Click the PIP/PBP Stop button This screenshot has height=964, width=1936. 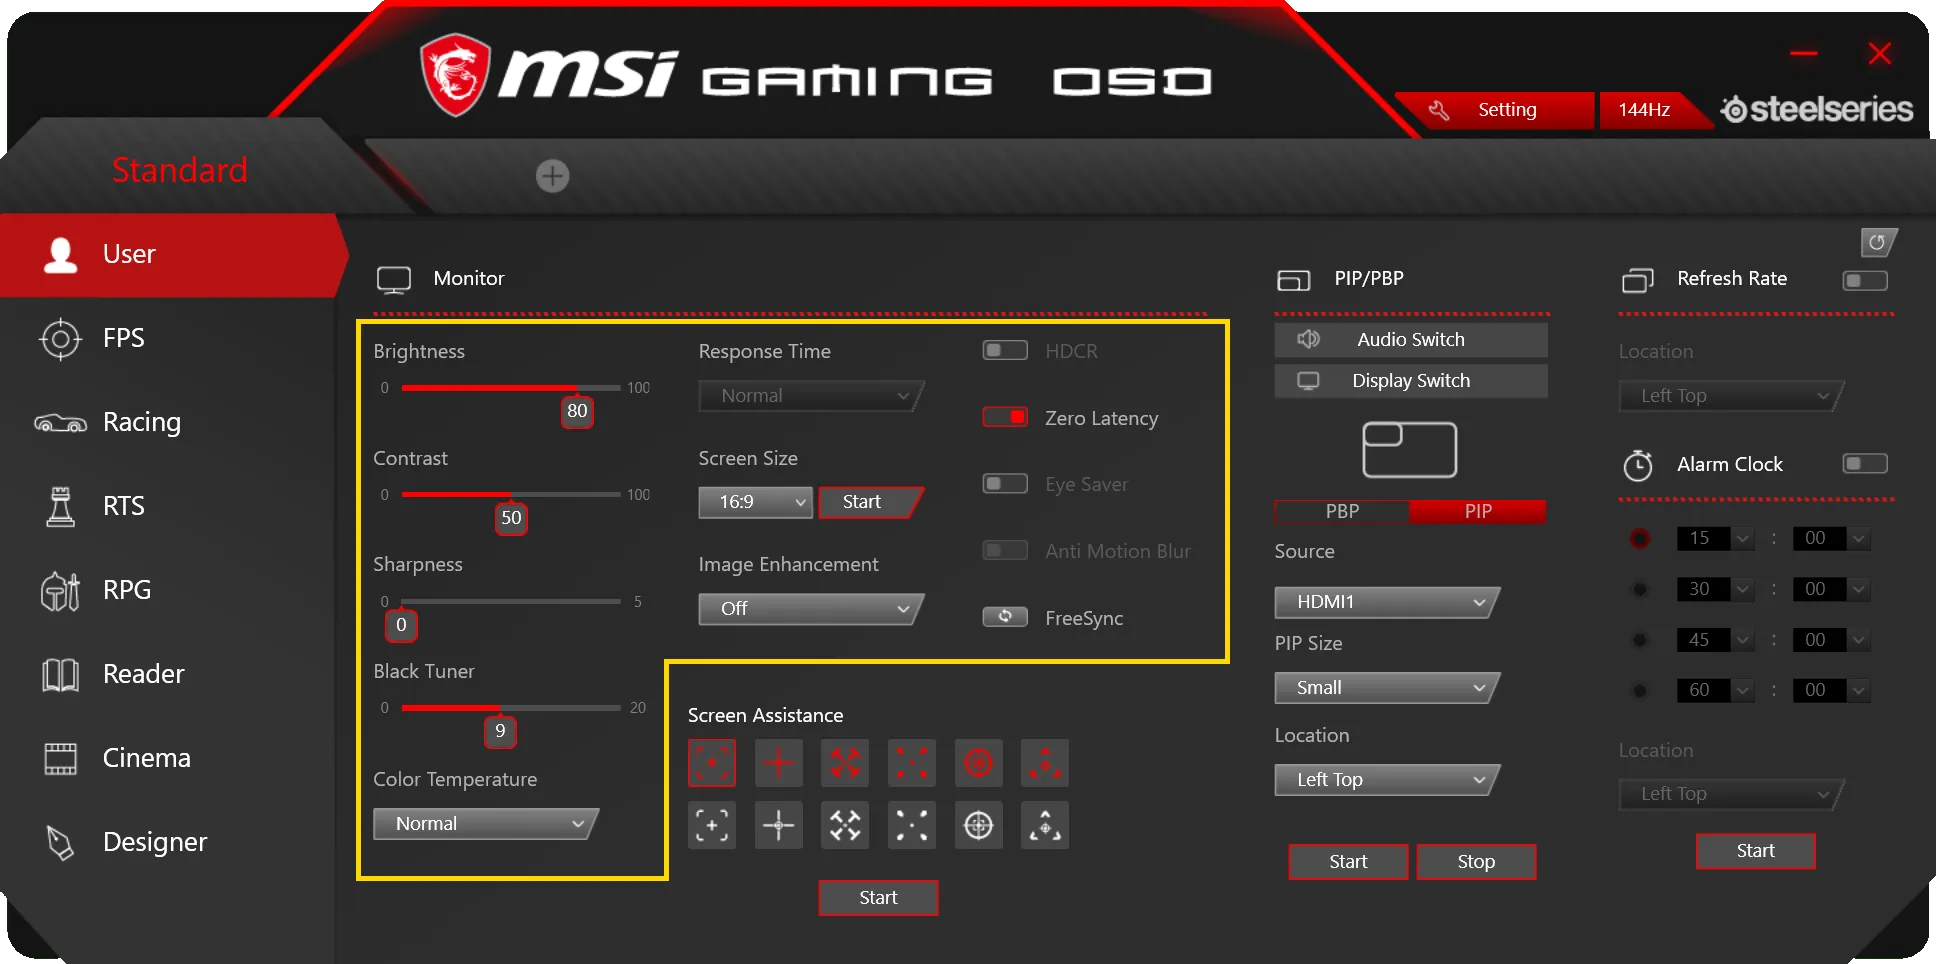1476,862
